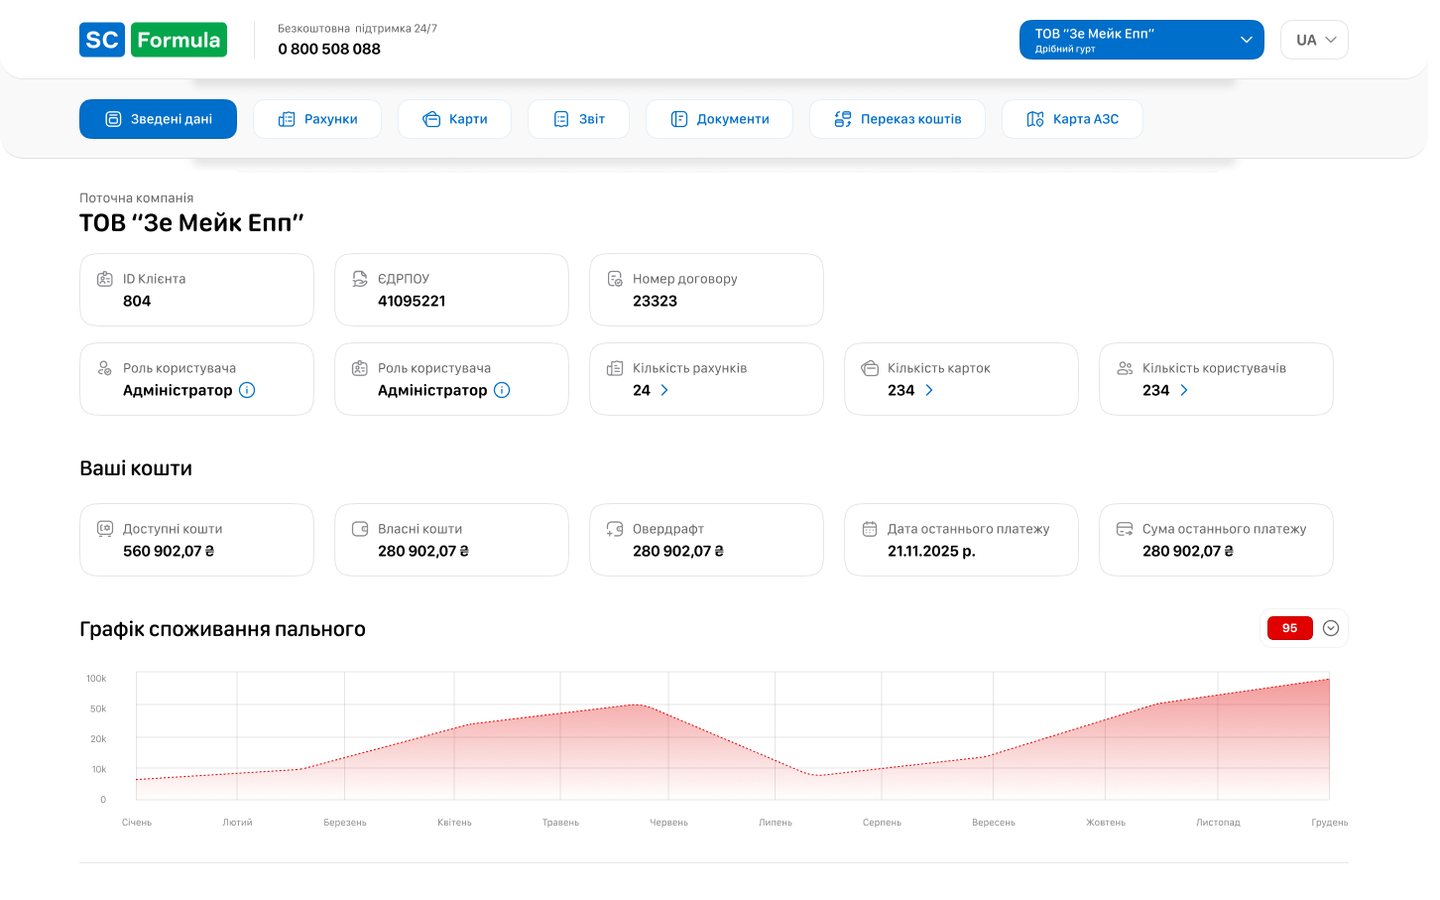Open the Карти tab
The width and height of the screenshot is (1440, 900).
(455, 119)
